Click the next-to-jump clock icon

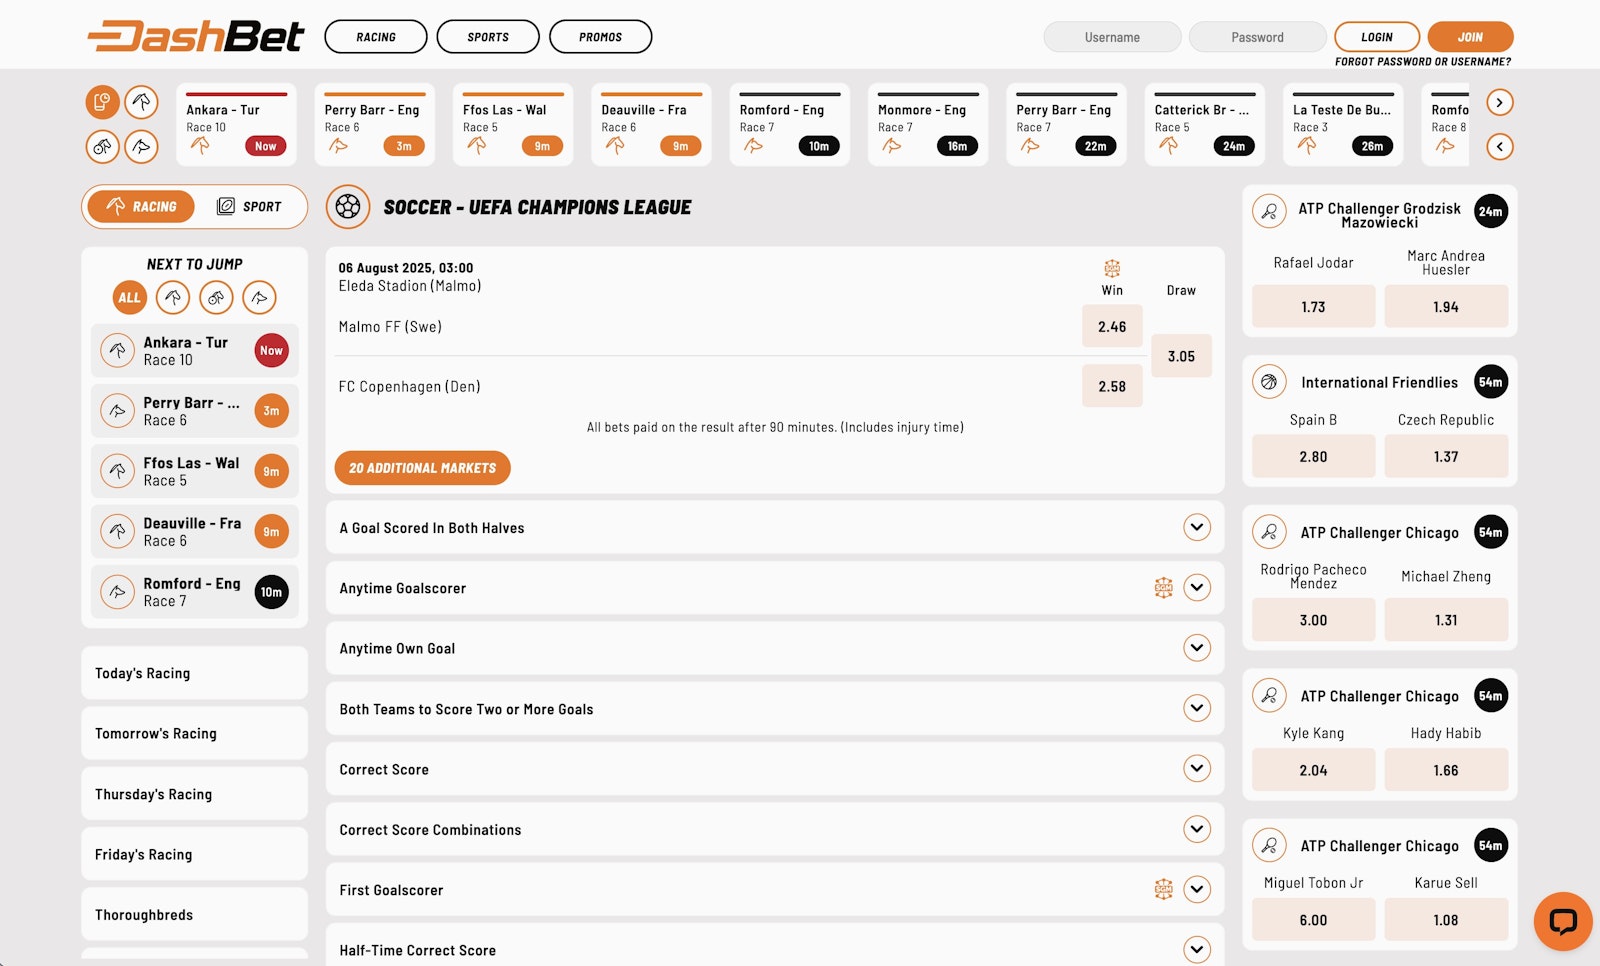[102, 102]
